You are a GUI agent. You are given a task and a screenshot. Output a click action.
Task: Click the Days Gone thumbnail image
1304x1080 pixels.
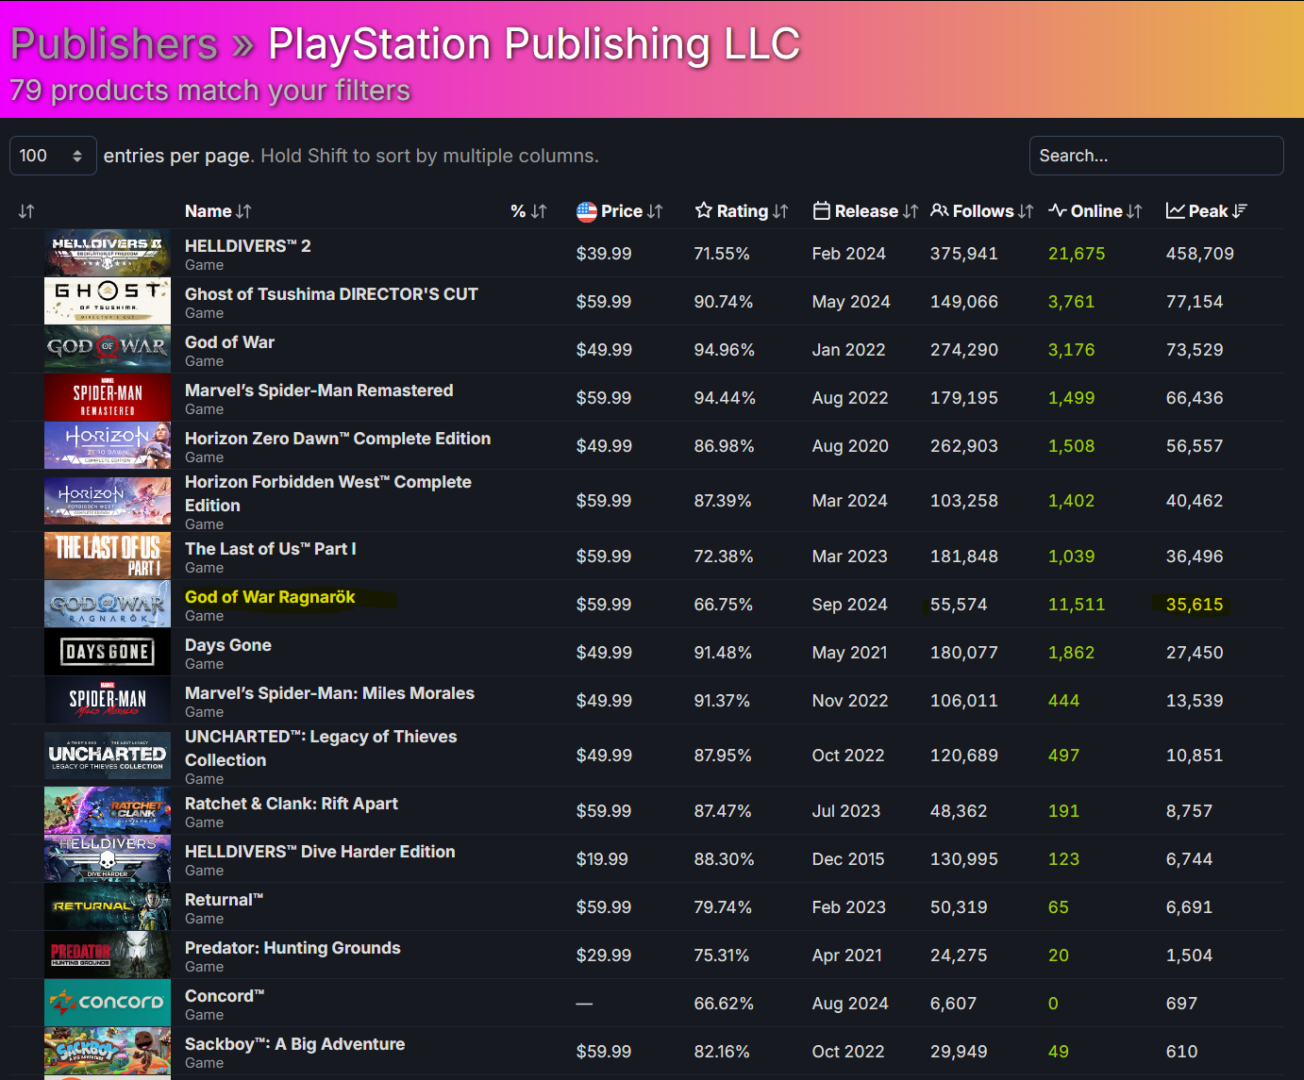[107, 652]
